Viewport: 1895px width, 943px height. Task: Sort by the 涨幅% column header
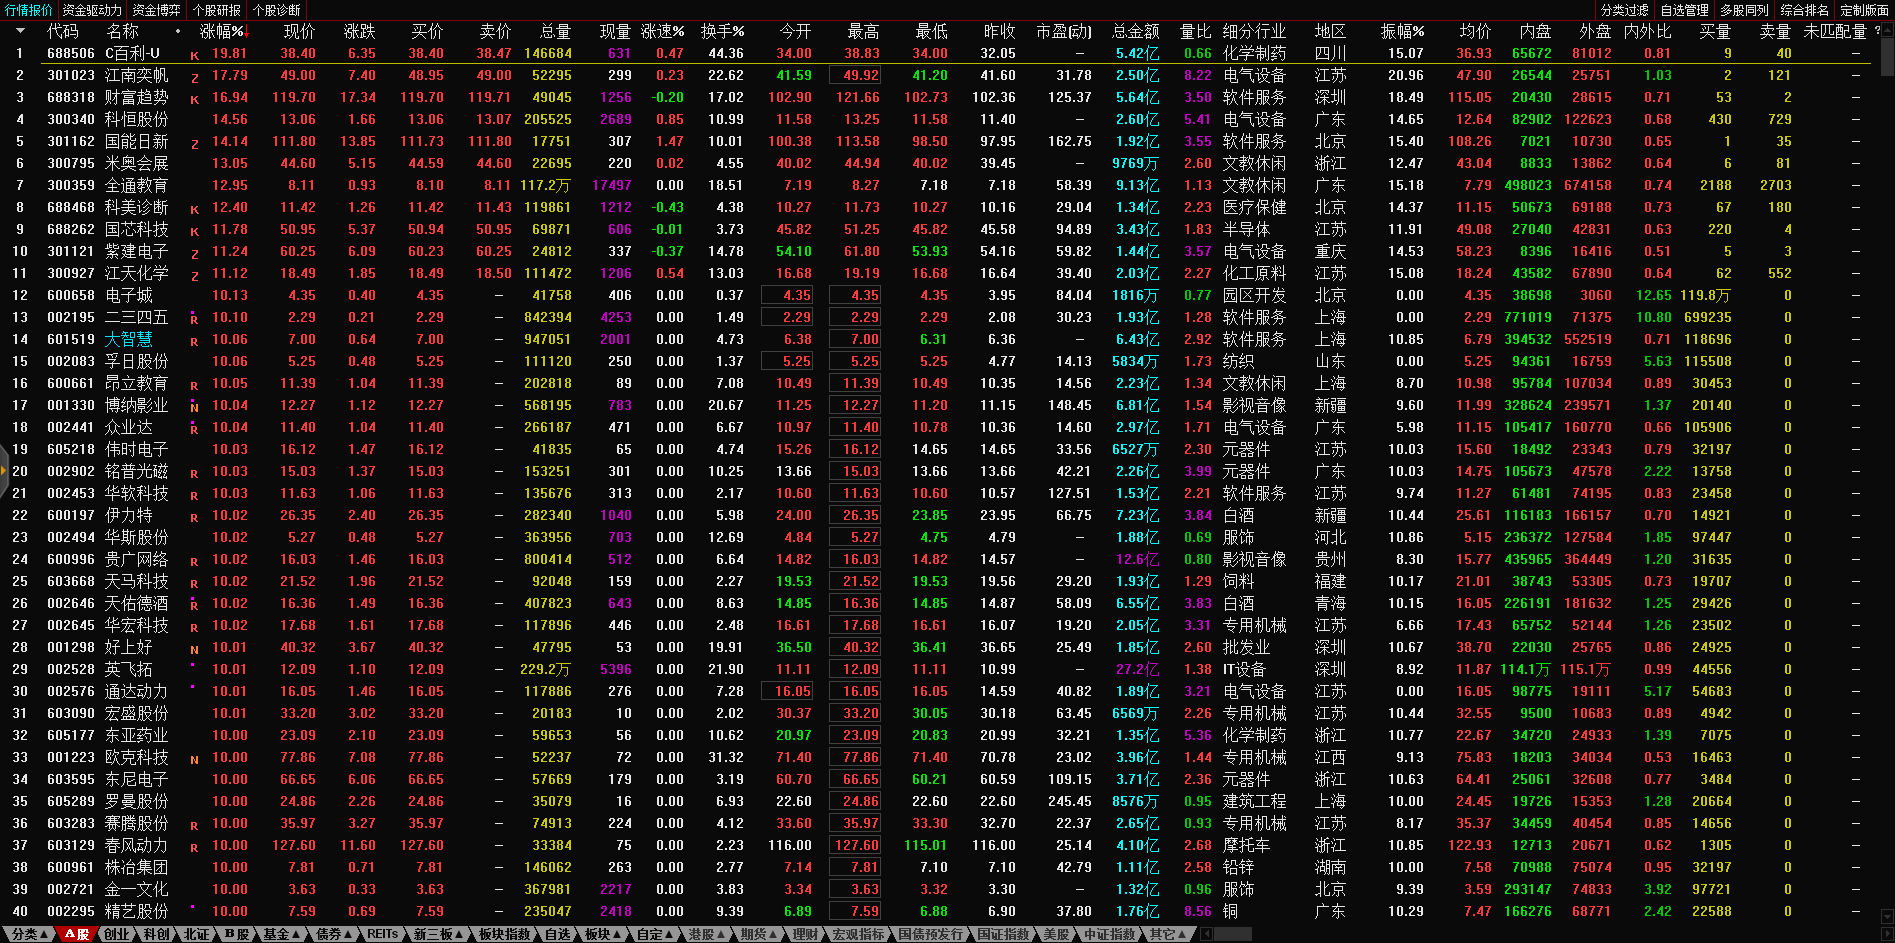(222, 31)
